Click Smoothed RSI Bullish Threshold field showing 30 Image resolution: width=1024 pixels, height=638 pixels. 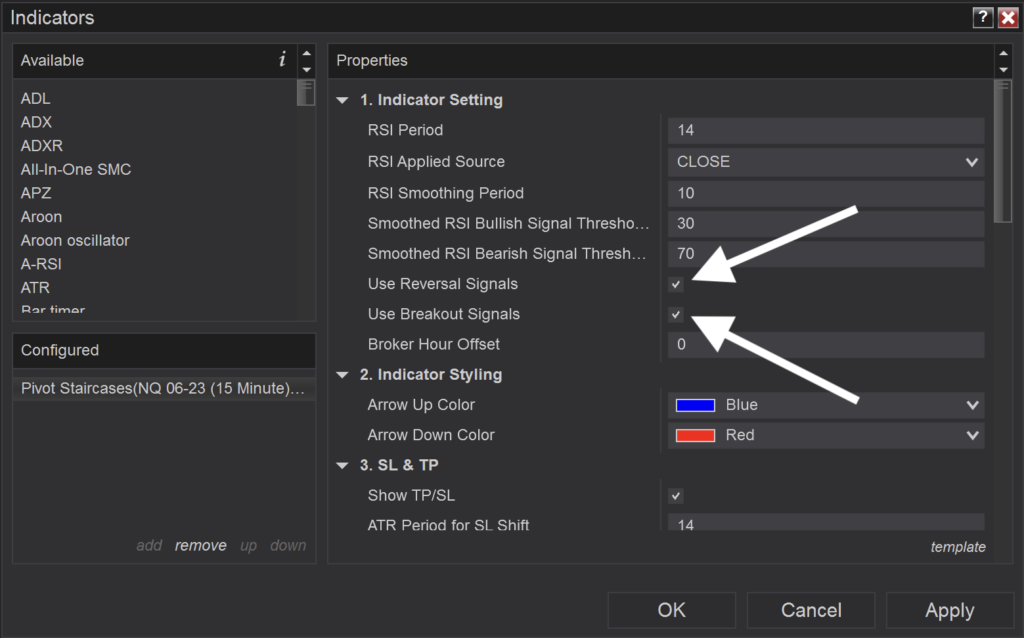825,223
